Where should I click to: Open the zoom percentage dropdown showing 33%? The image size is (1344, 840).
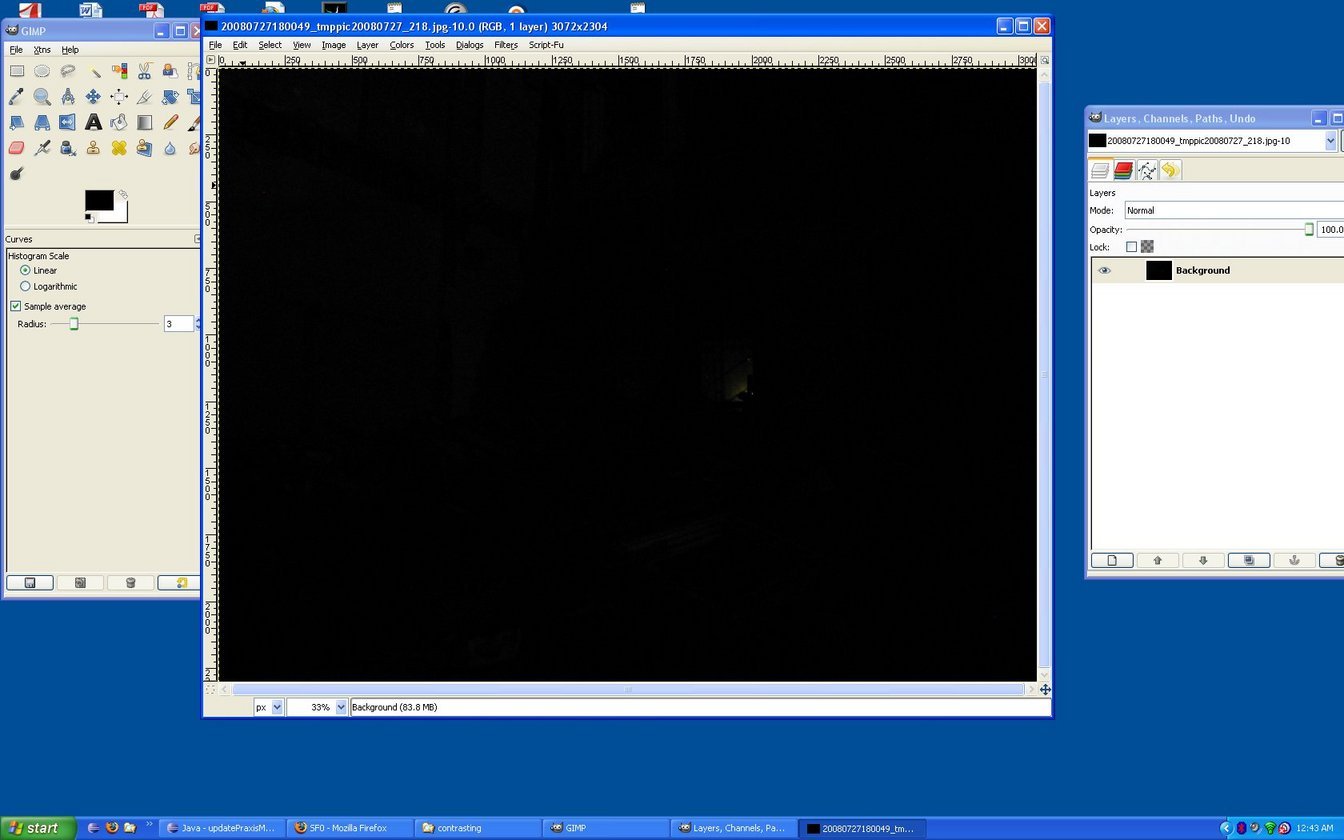tap(341, 707)
